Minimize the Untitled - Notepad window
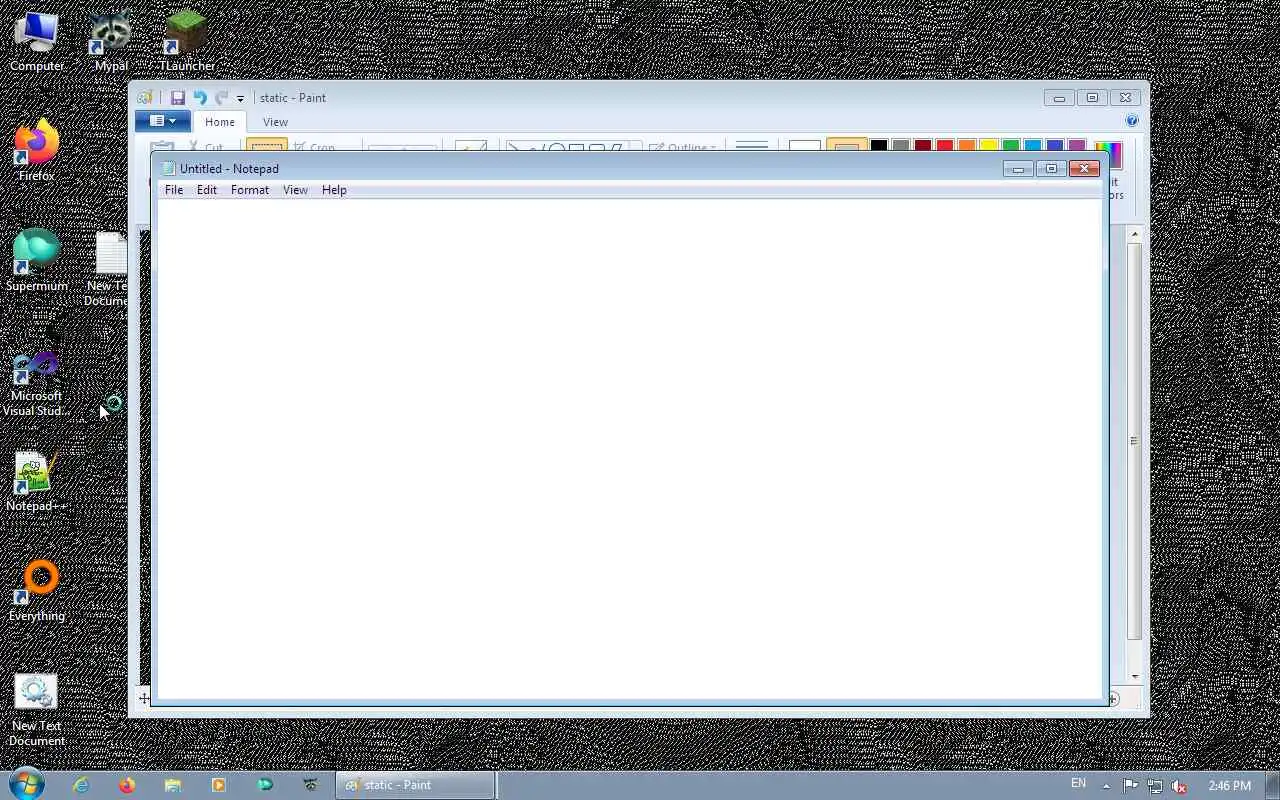The height and width of the screenshot is (800, 1280). click(1018, 169)
